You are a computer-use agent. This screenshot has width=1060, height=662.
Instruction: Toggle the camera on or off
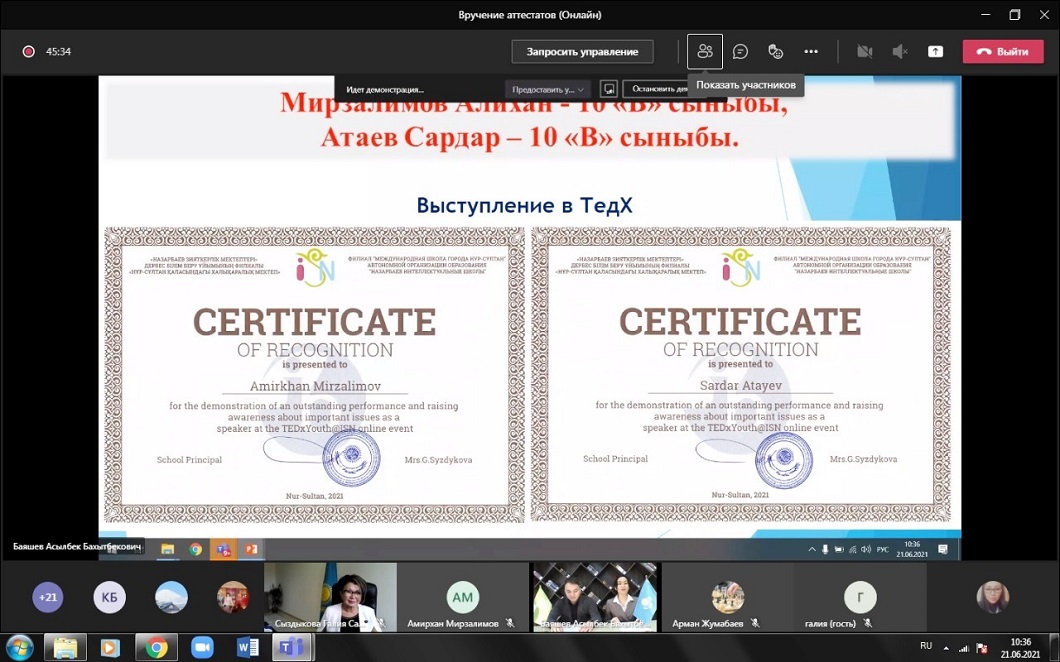(x=865, y=52)
